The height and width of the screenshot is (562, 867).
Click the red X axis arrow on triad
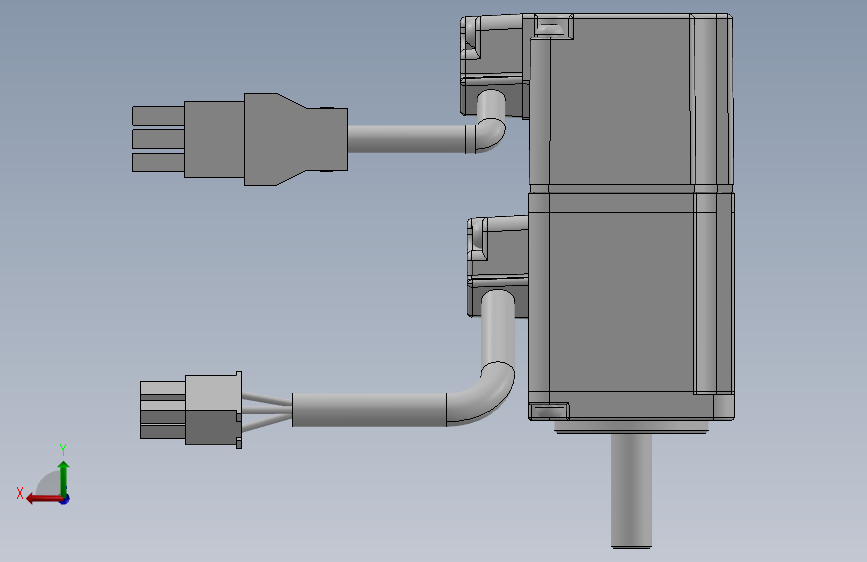(44, 499)
